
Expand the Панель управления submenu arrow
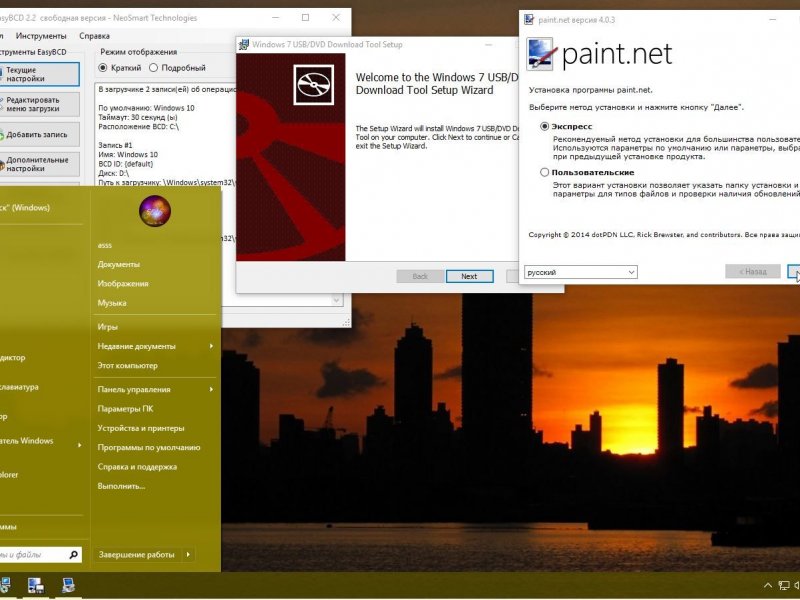(x=211, y=389)
